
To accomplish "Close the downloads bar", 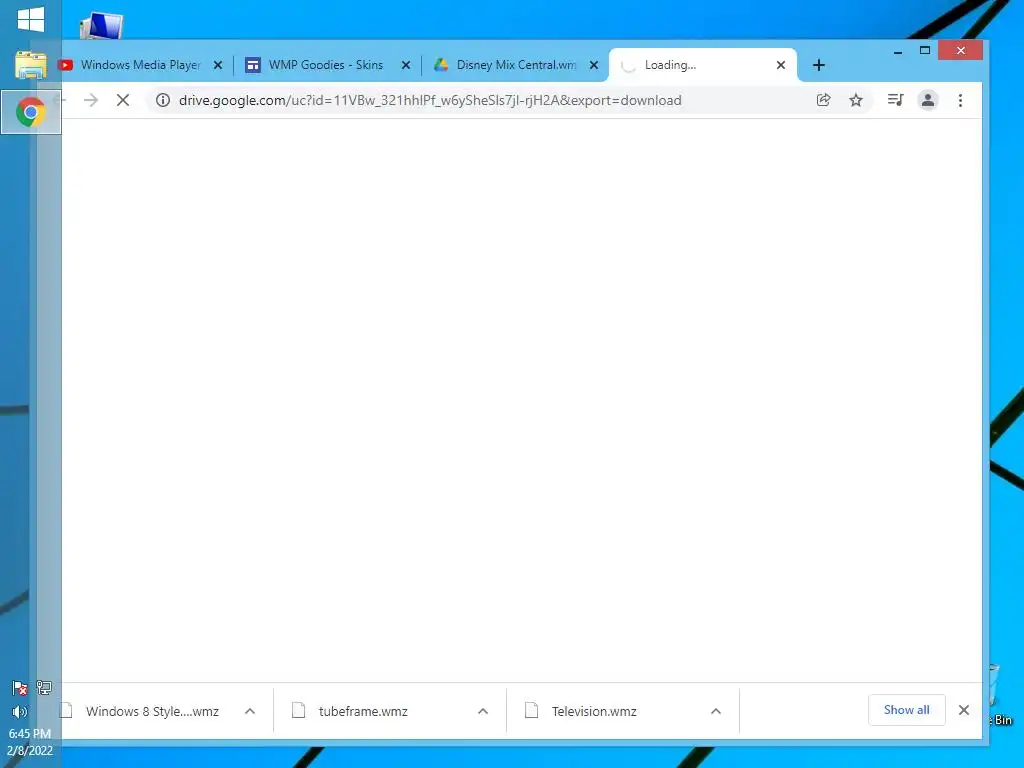I will pyautogui.click(x=963, y=710).
